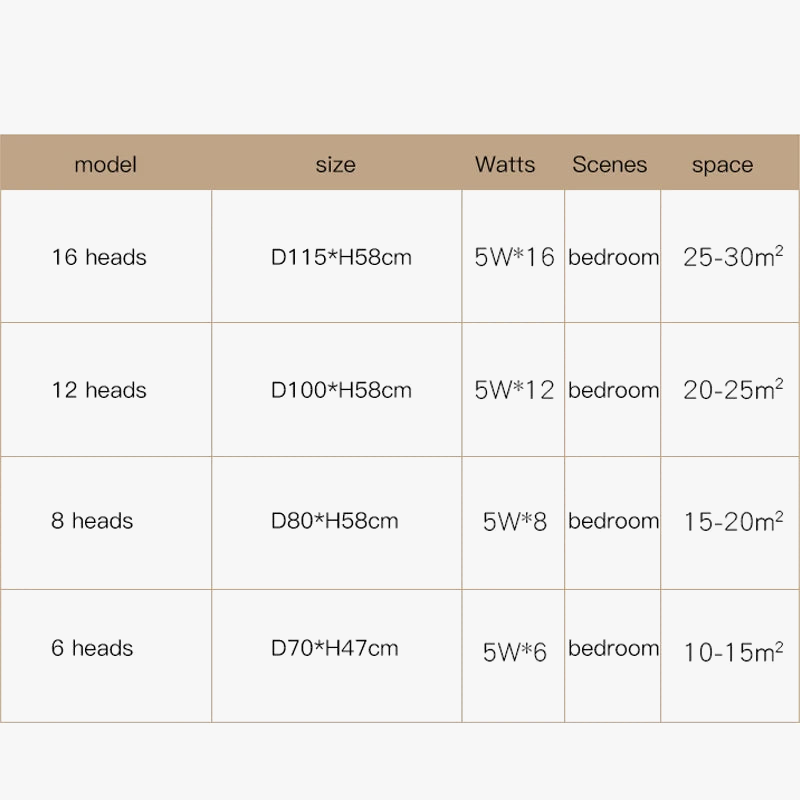Viewport: 800px width, 800px height.
Task: Click the "5W*12" watts cell
Action: [514, 390]
